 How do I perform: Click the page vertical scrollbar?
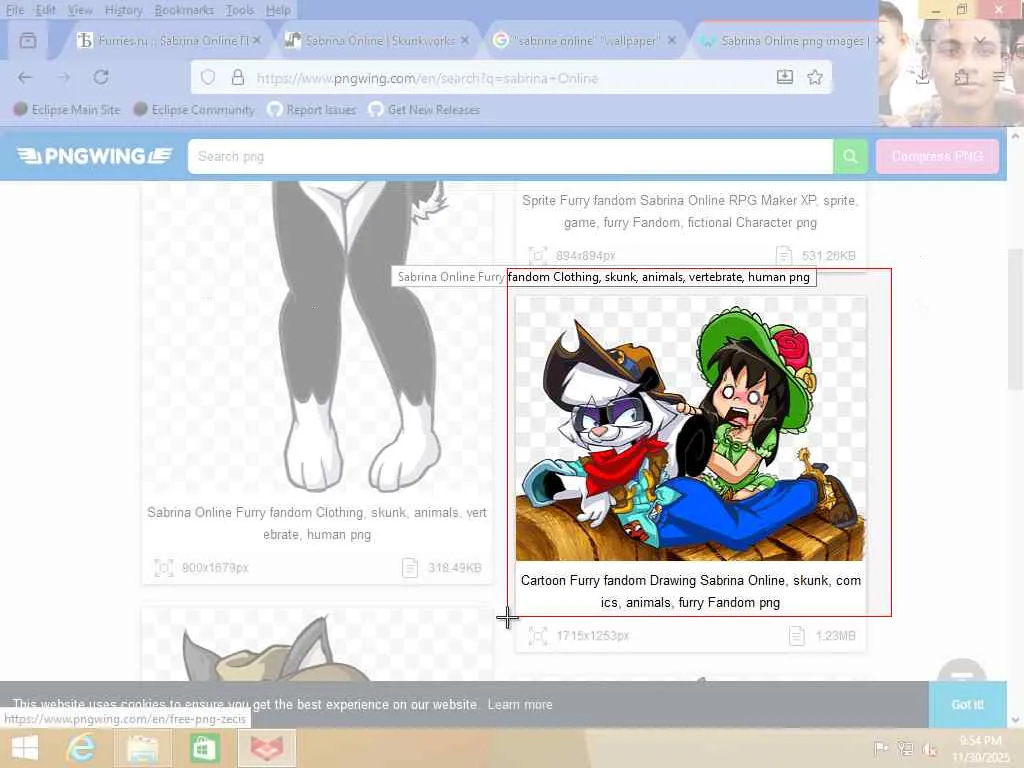(x=1015, y=320)
